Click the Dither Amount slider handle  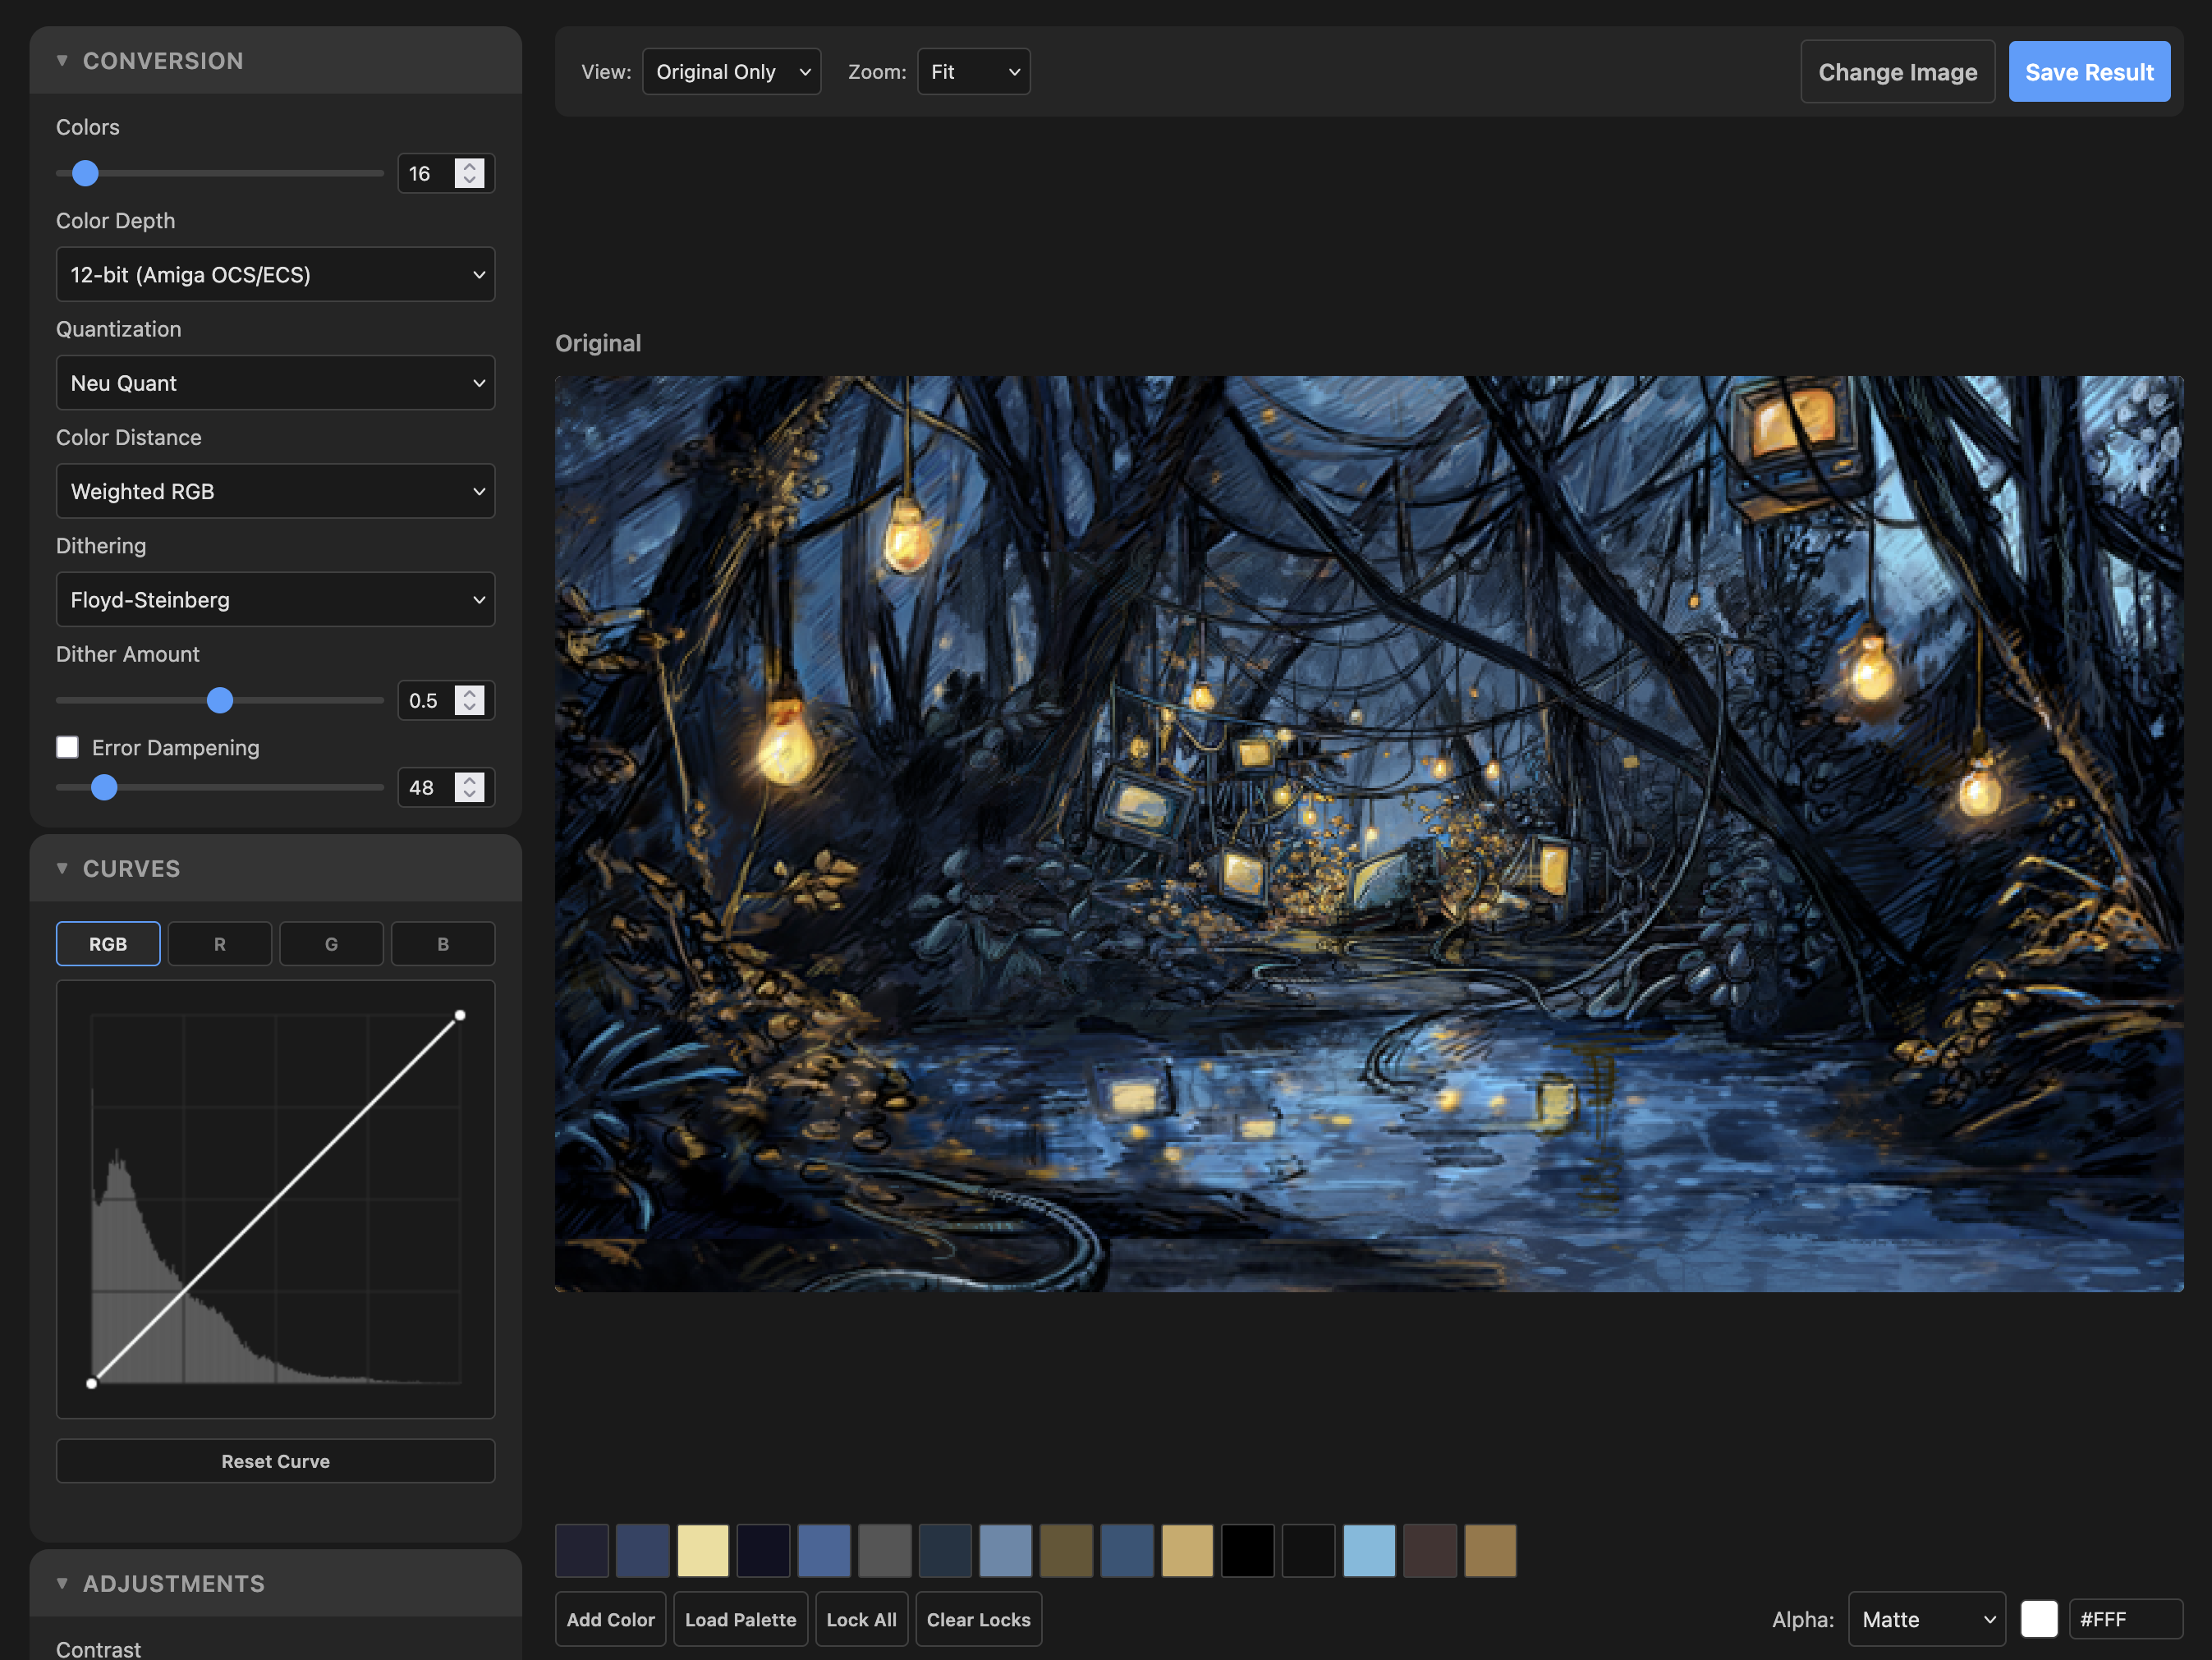(220, 700)
